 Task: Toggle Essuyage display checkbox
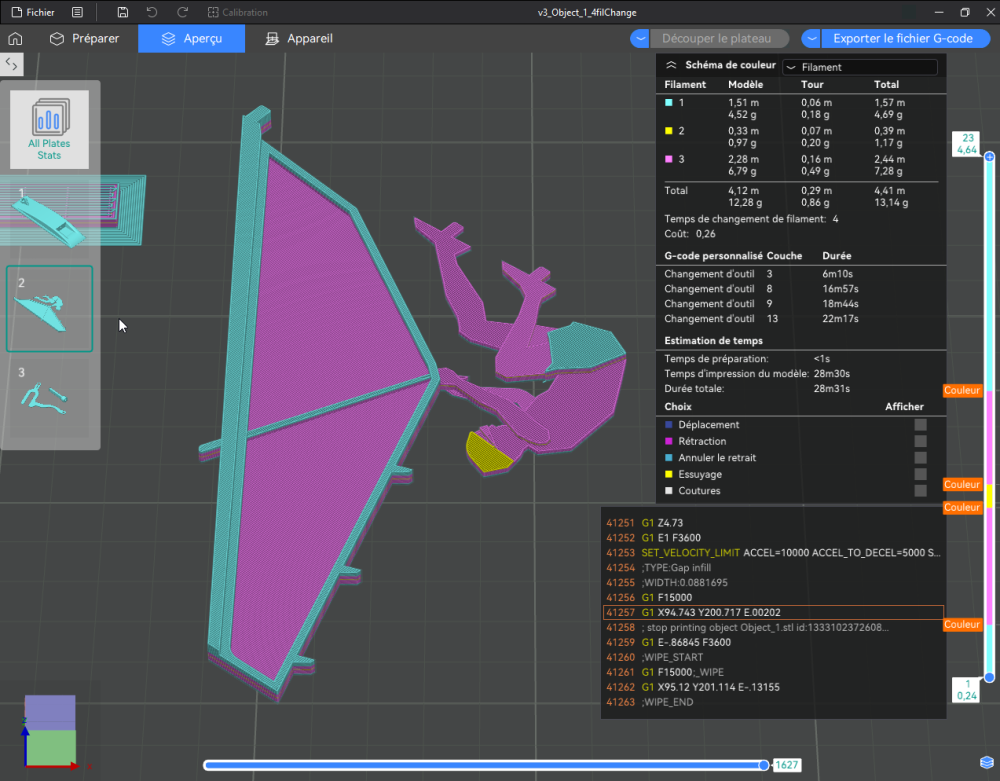[920, 474]
